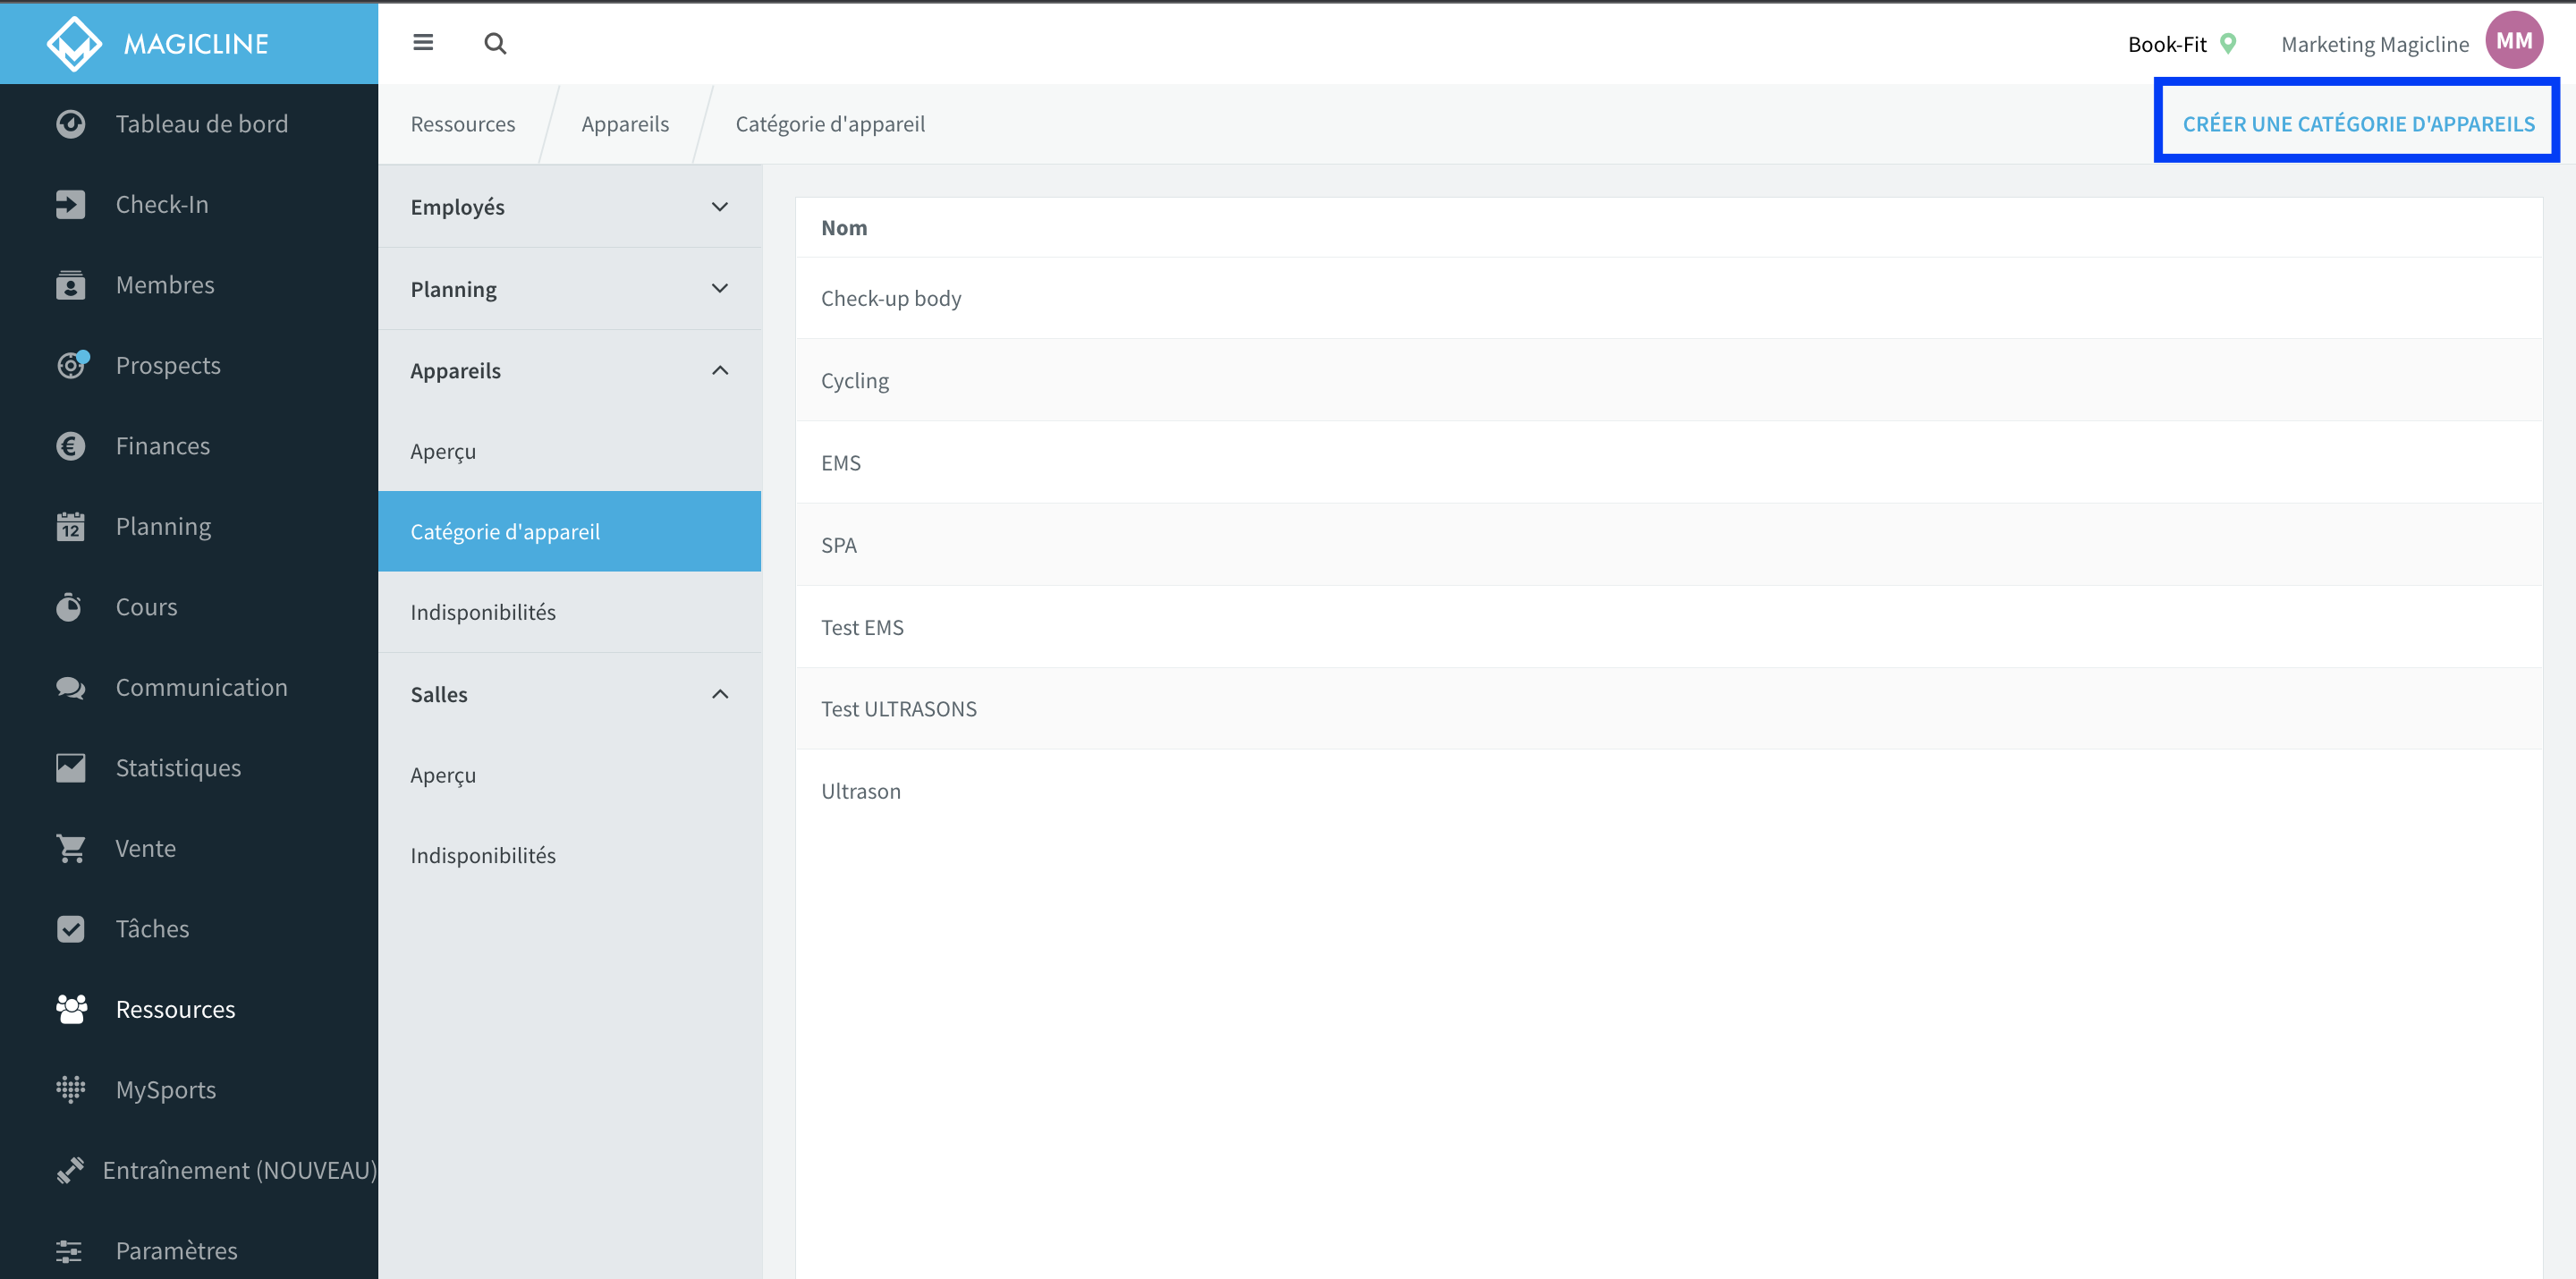
Task: Expand the Planning submenu chevron
Action: point(720,288)
